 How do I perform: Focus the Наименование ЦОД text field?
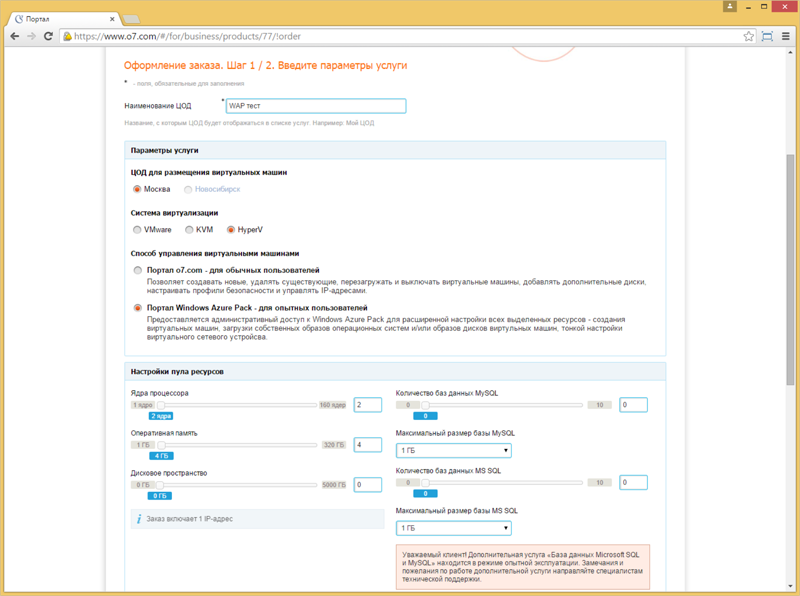[316, 106]
